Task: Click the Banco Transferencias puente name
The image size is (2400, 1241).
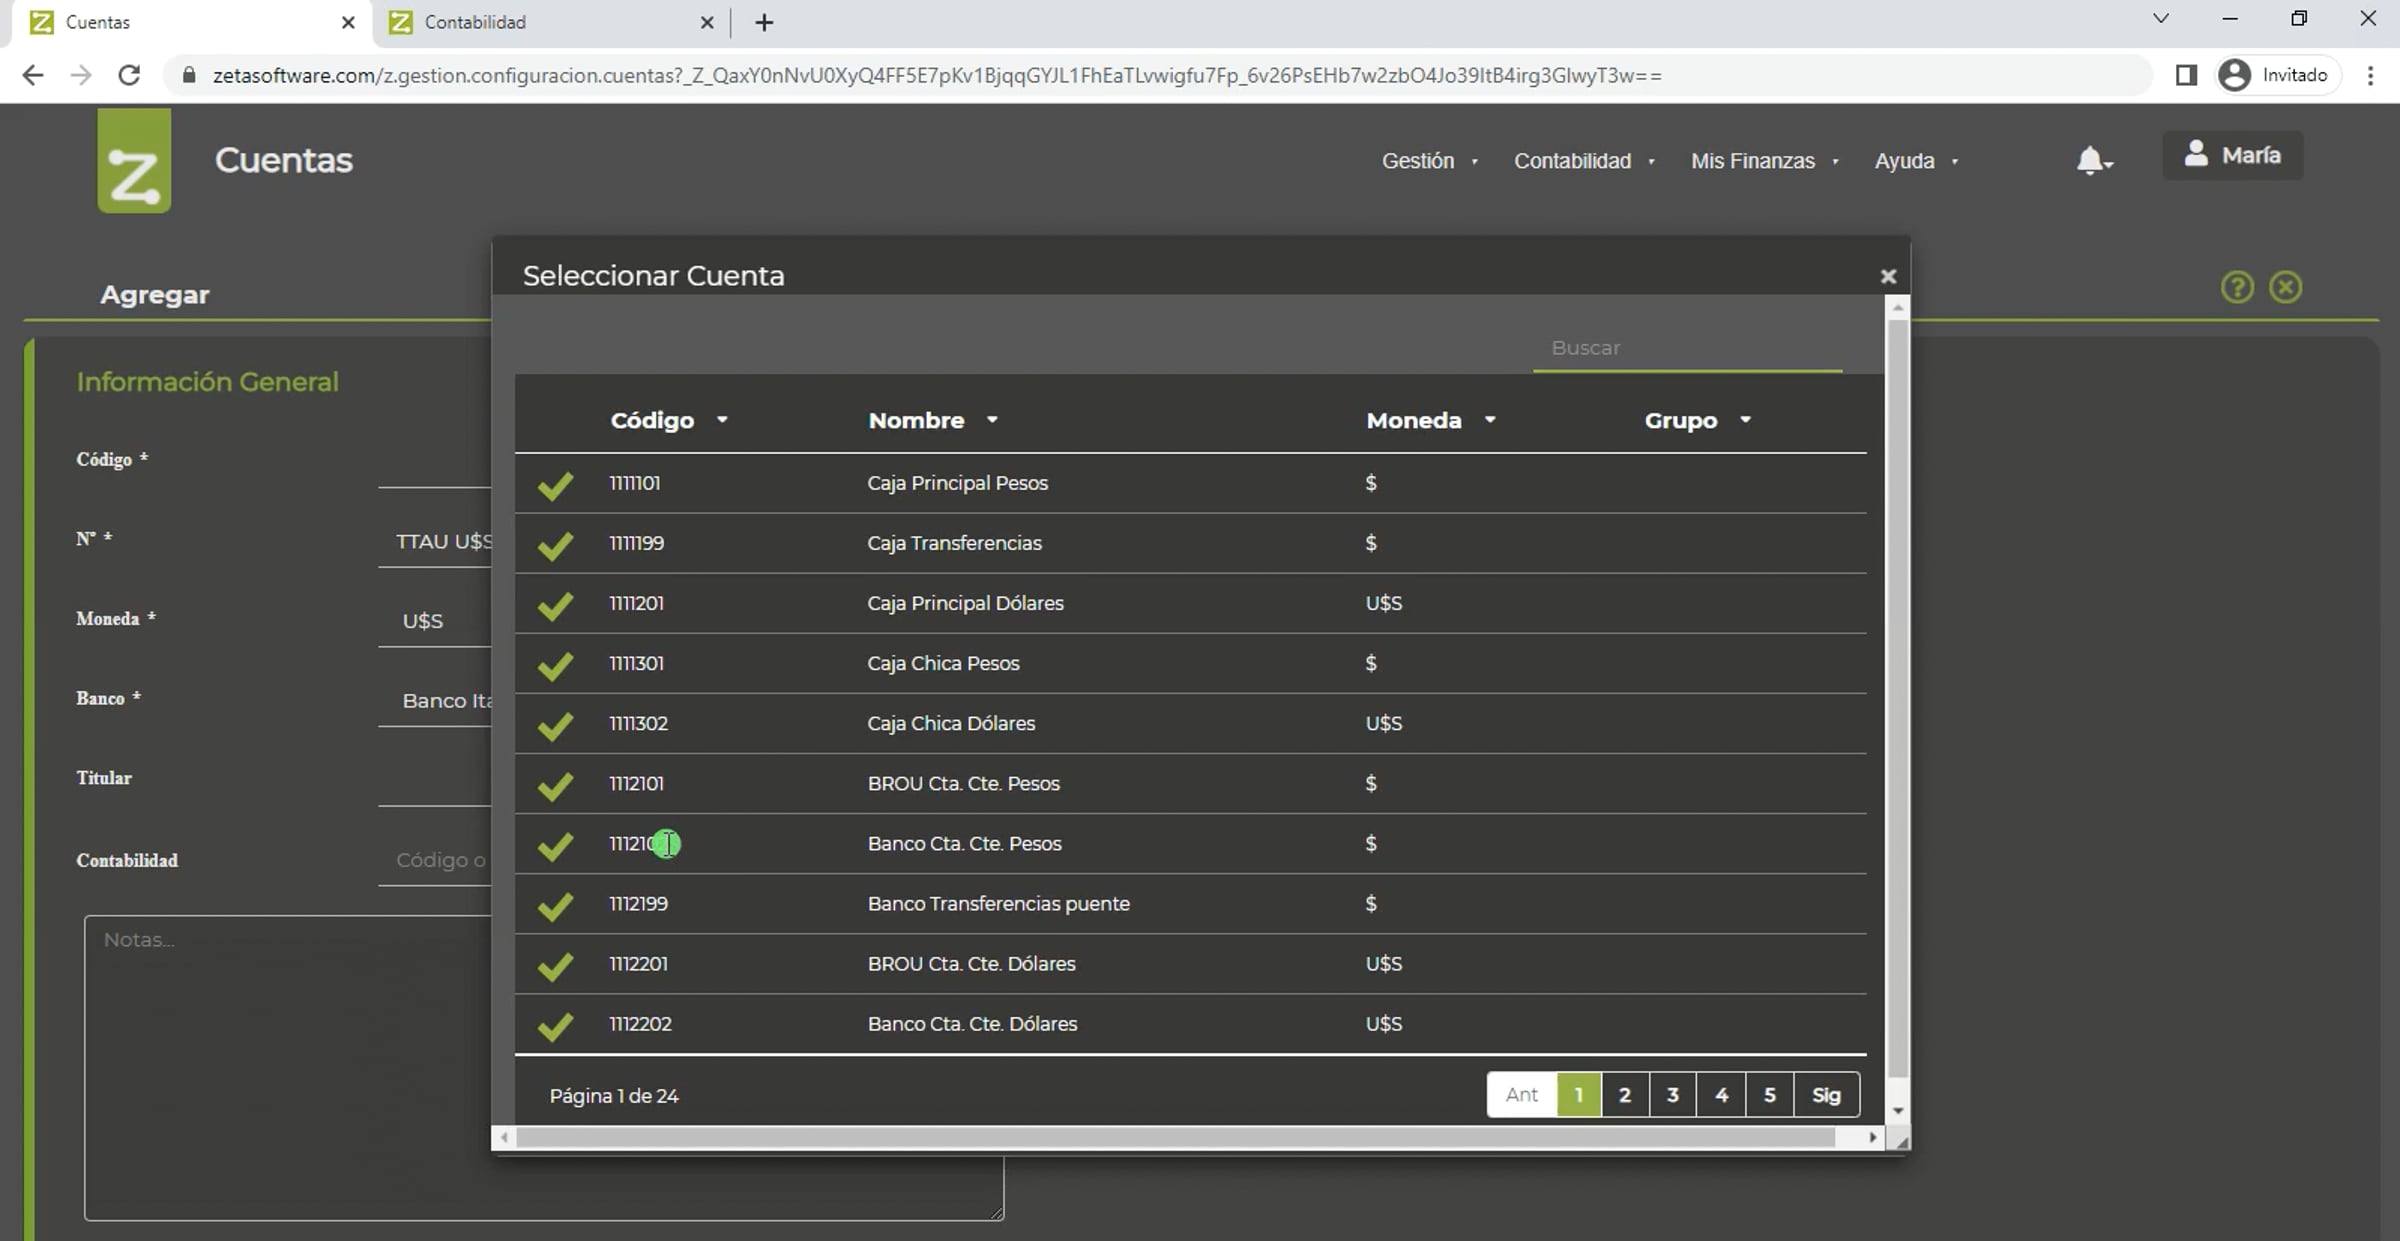Action: click(999, 904)
